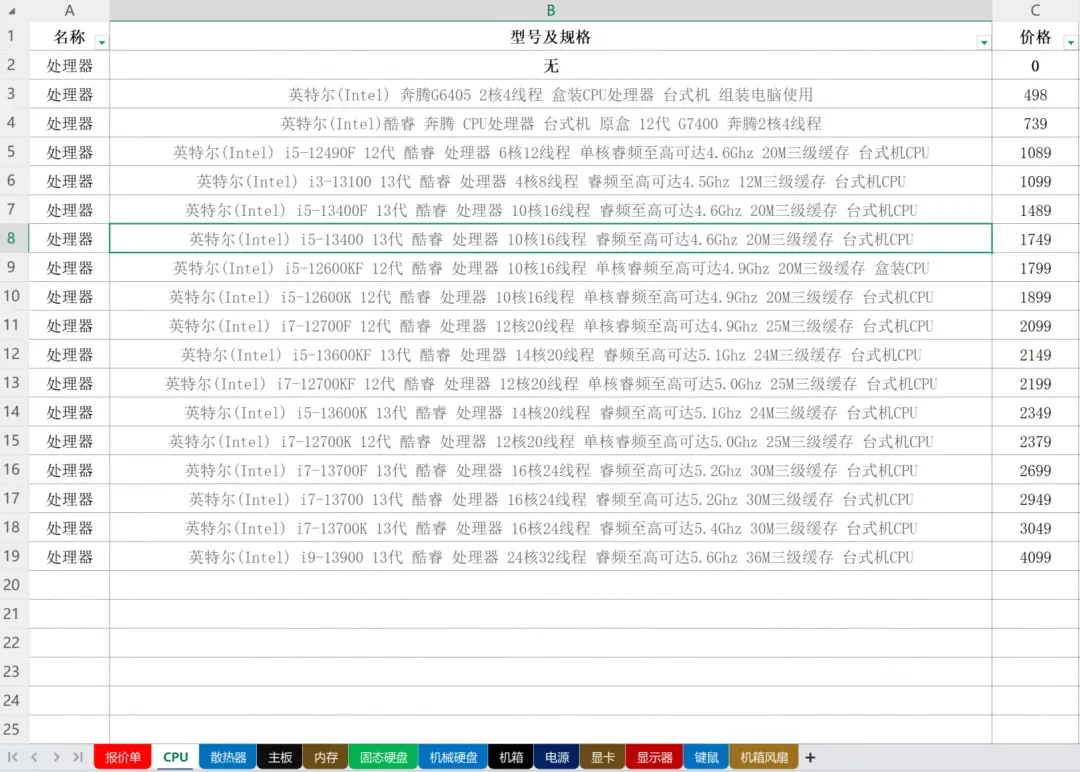1080x772 pixels.
Task: Open the 内存 sheet tab
Action: [x=326, y=758]
